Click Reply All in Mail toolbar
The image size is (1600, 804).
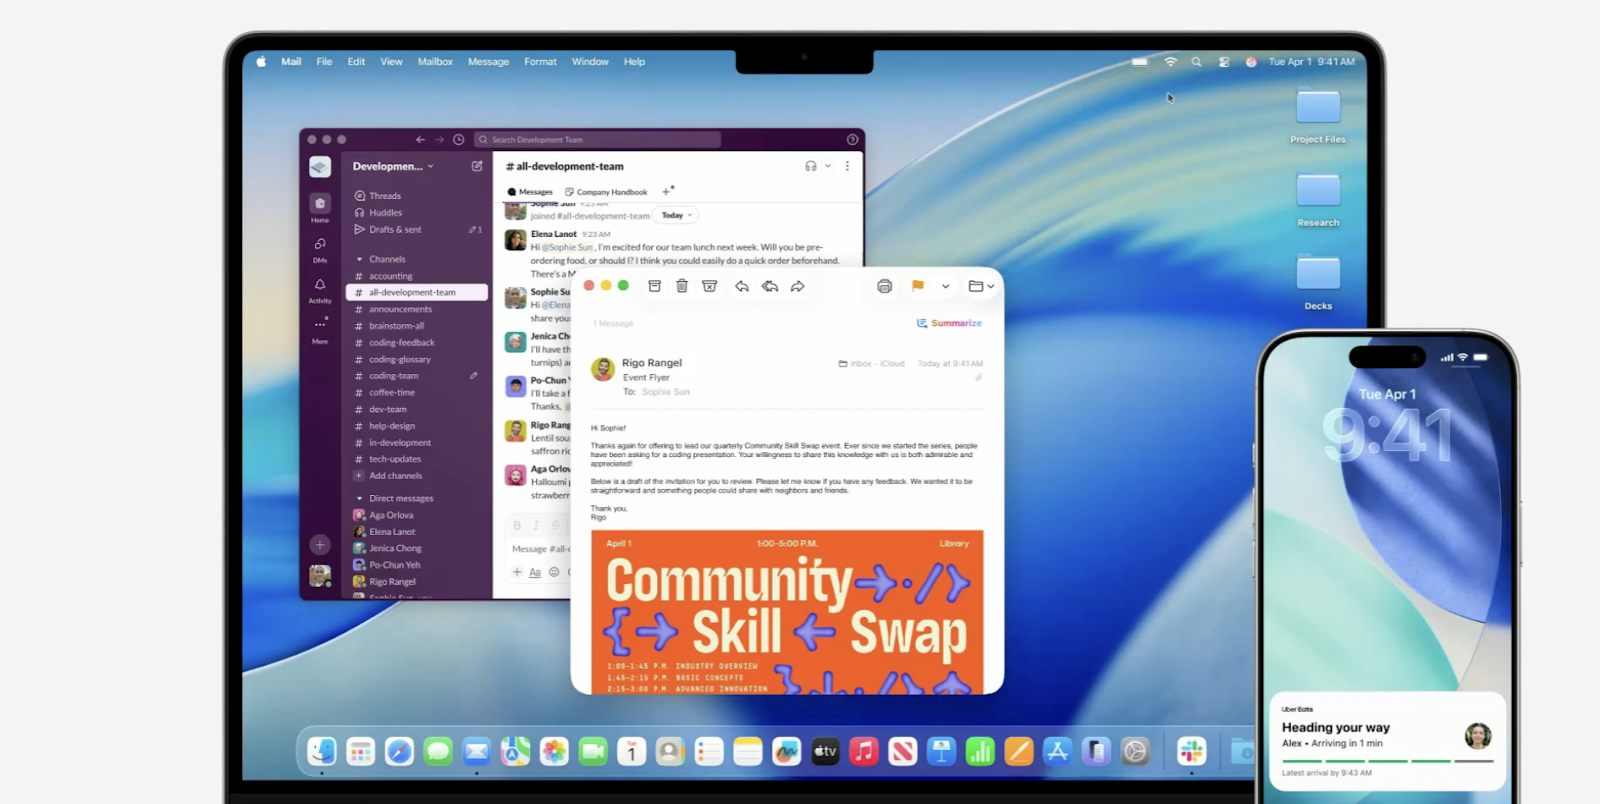[x=770, y=286]
